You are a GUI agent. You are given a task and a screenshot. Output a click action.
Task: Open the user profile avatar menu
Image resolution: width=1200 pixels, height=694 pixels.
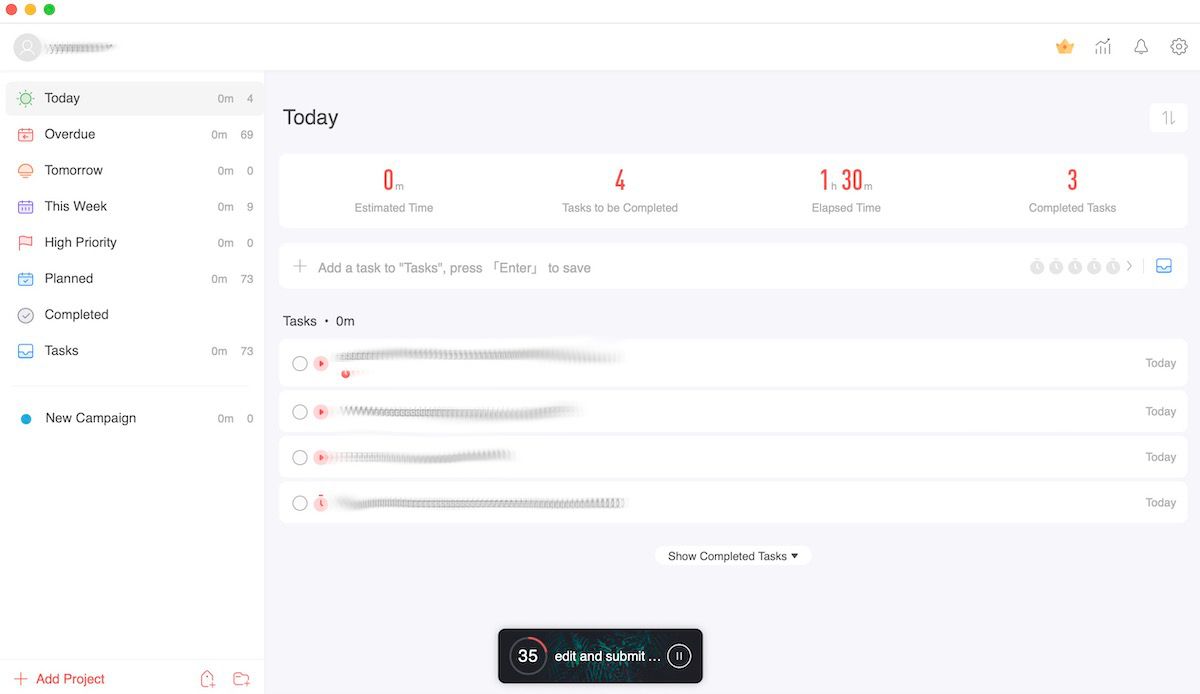27,47
